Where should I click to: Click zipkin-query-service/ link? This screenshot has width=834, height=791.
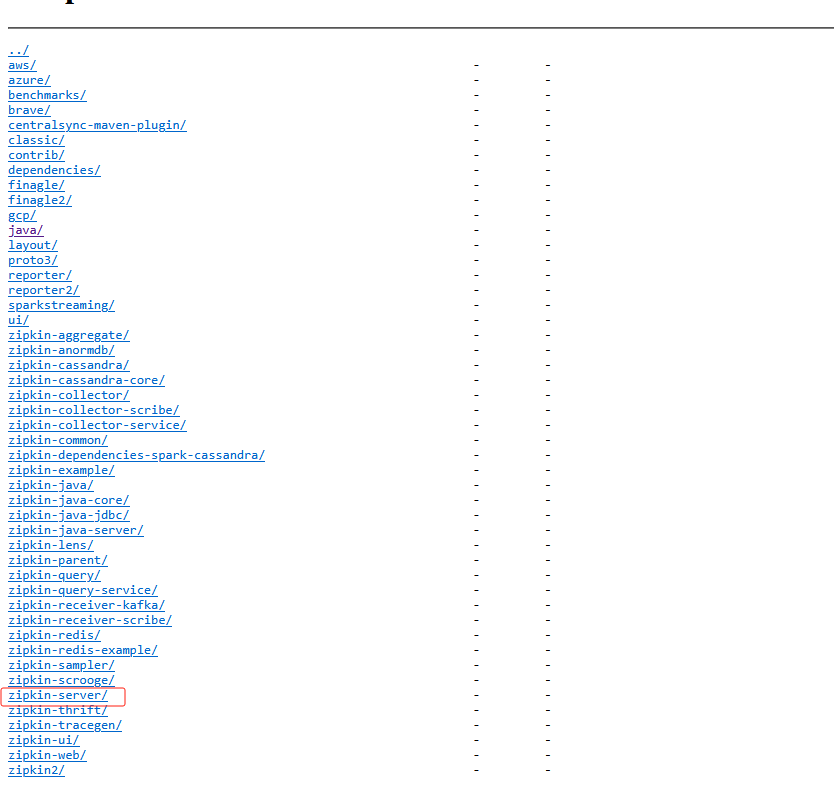pyautogui.click(x=83, y=590)
